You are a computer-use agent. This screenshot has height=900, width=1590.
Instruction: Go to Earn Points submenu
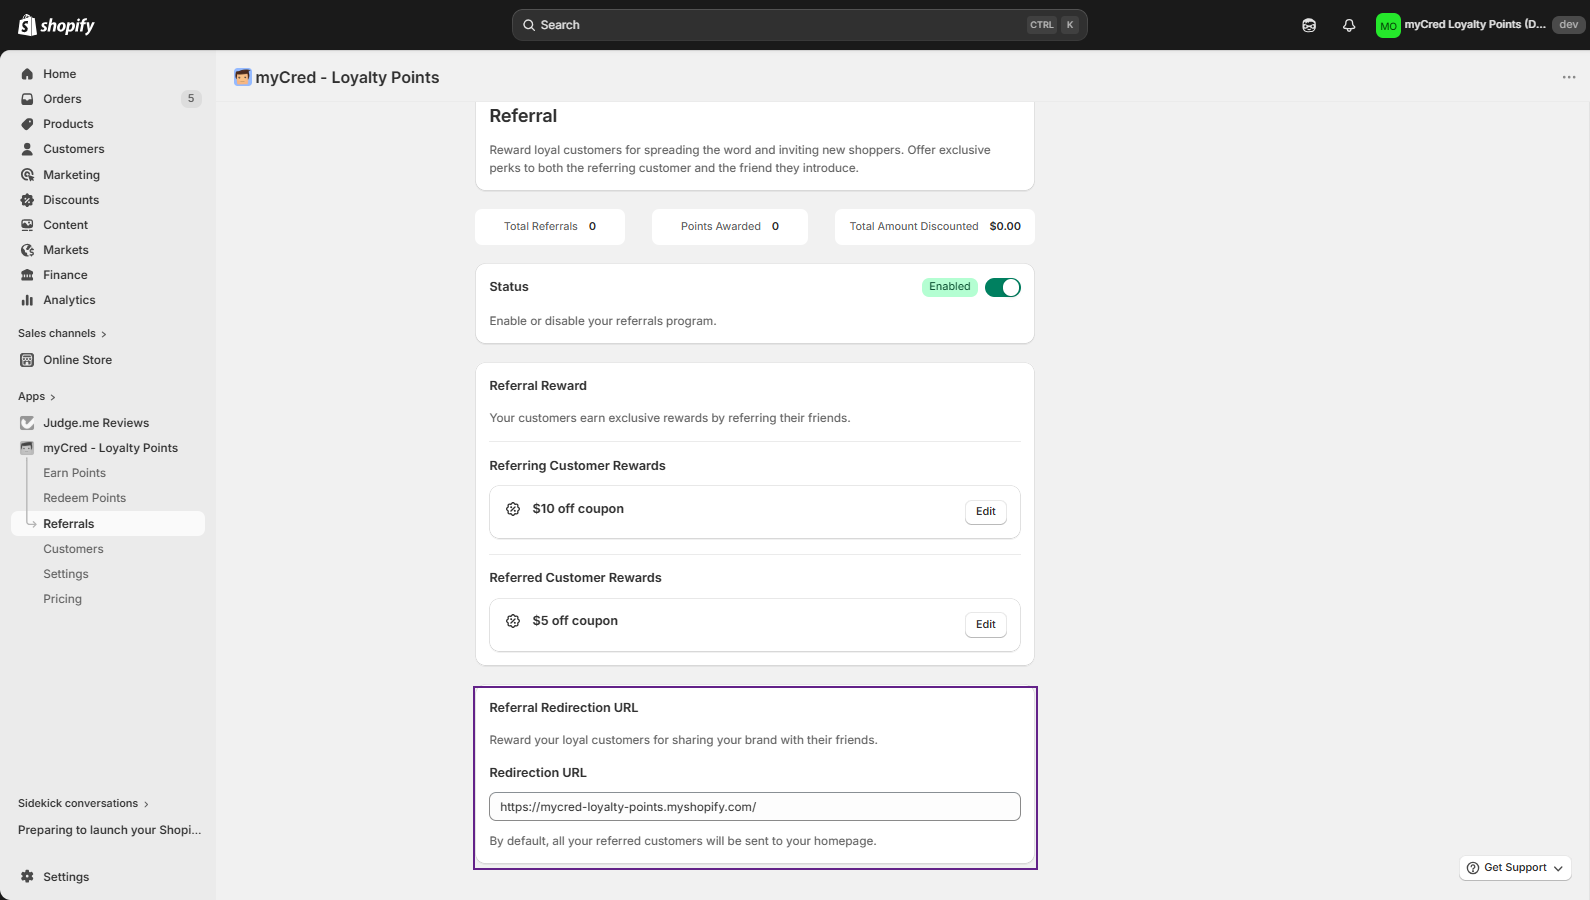pyautogui.click(x=74, y=473)
